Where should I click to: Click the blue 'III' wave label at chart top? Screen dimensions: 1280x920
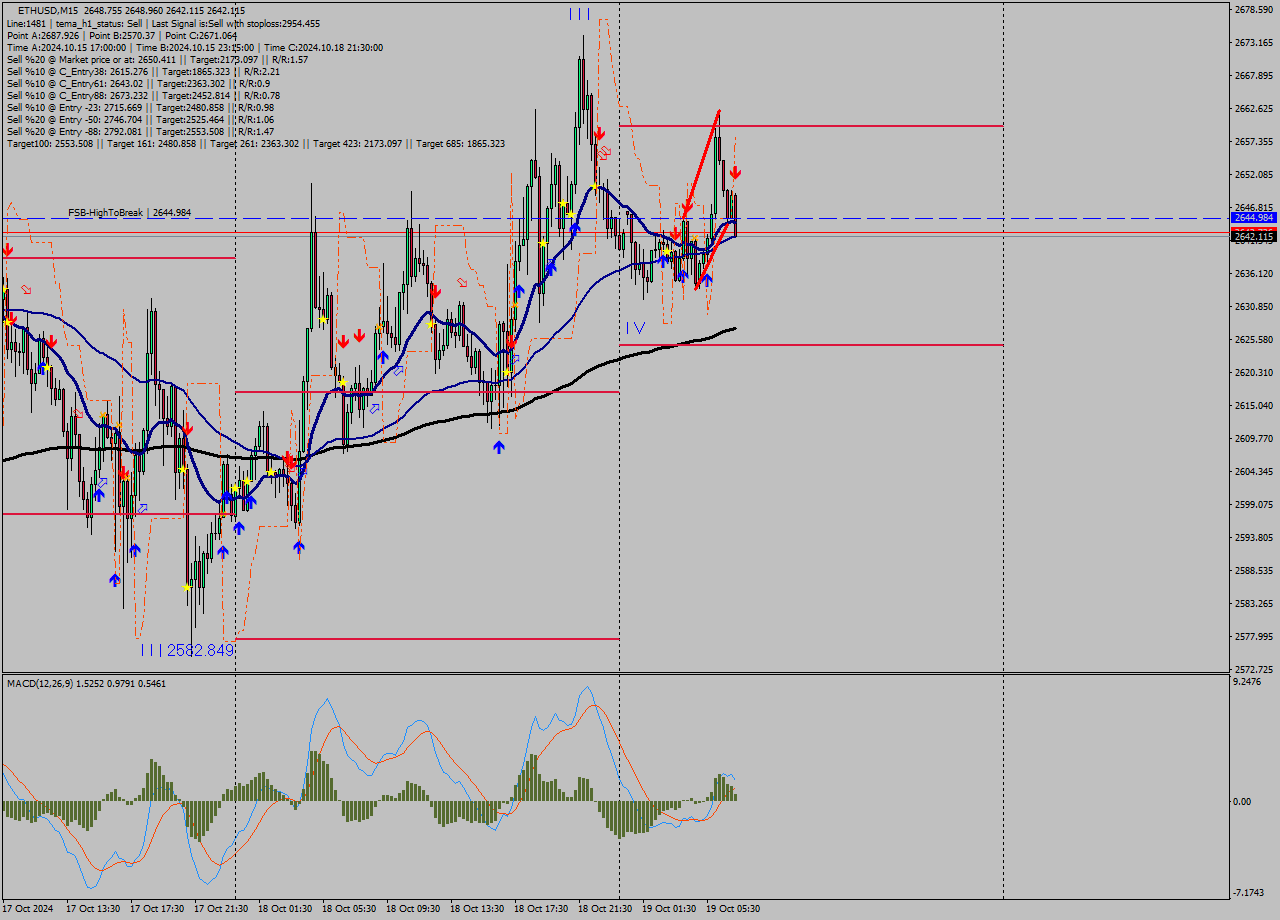coord(580,14)
